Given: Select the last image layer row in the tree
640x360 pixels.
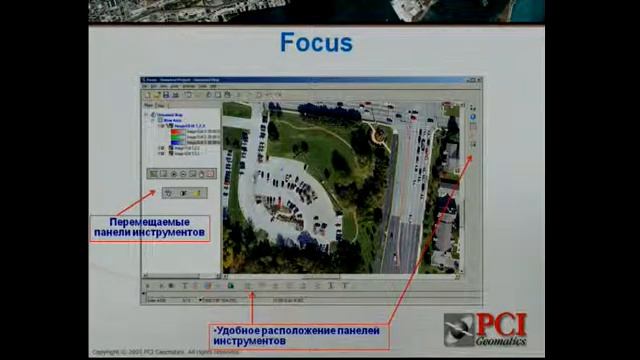Looking at the screenshot, I should [x=187, y=153].
